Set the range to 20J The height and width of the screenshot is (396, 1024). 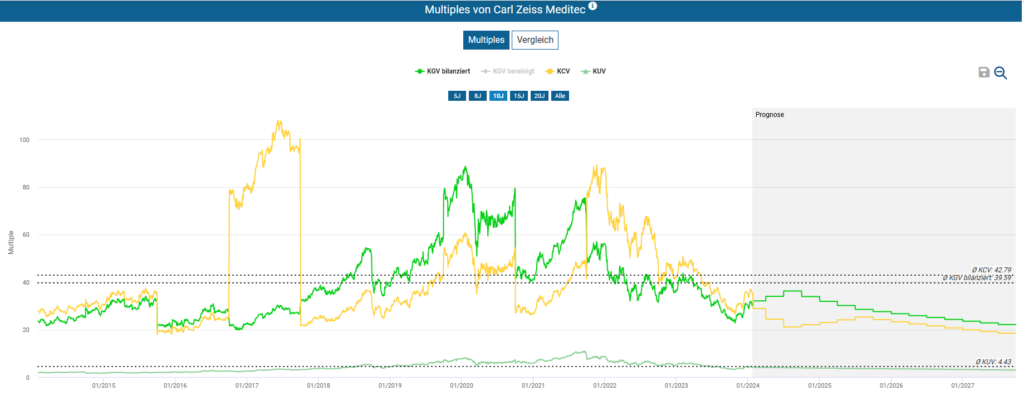[x=539, y=96]
